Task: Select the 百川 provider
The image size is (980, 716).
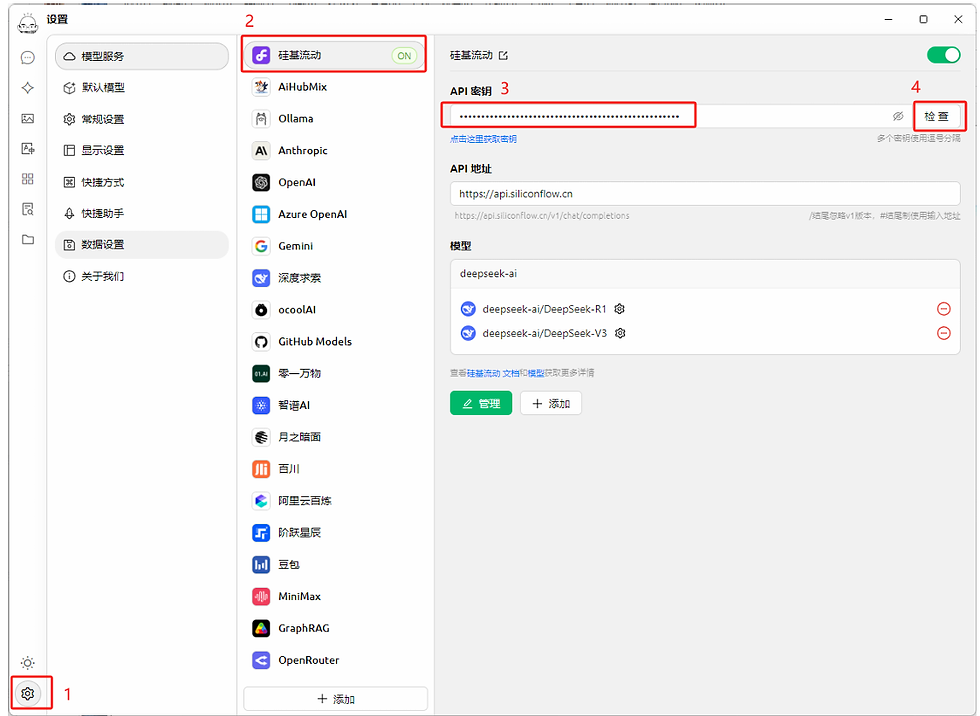Action: [x=335, y=469]
